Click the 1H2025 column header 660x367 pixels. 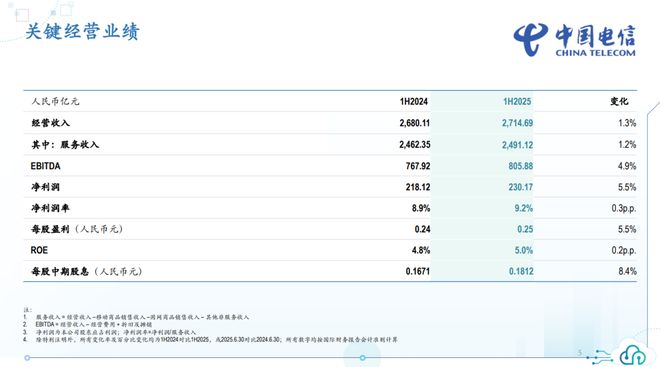click(517, 101)
